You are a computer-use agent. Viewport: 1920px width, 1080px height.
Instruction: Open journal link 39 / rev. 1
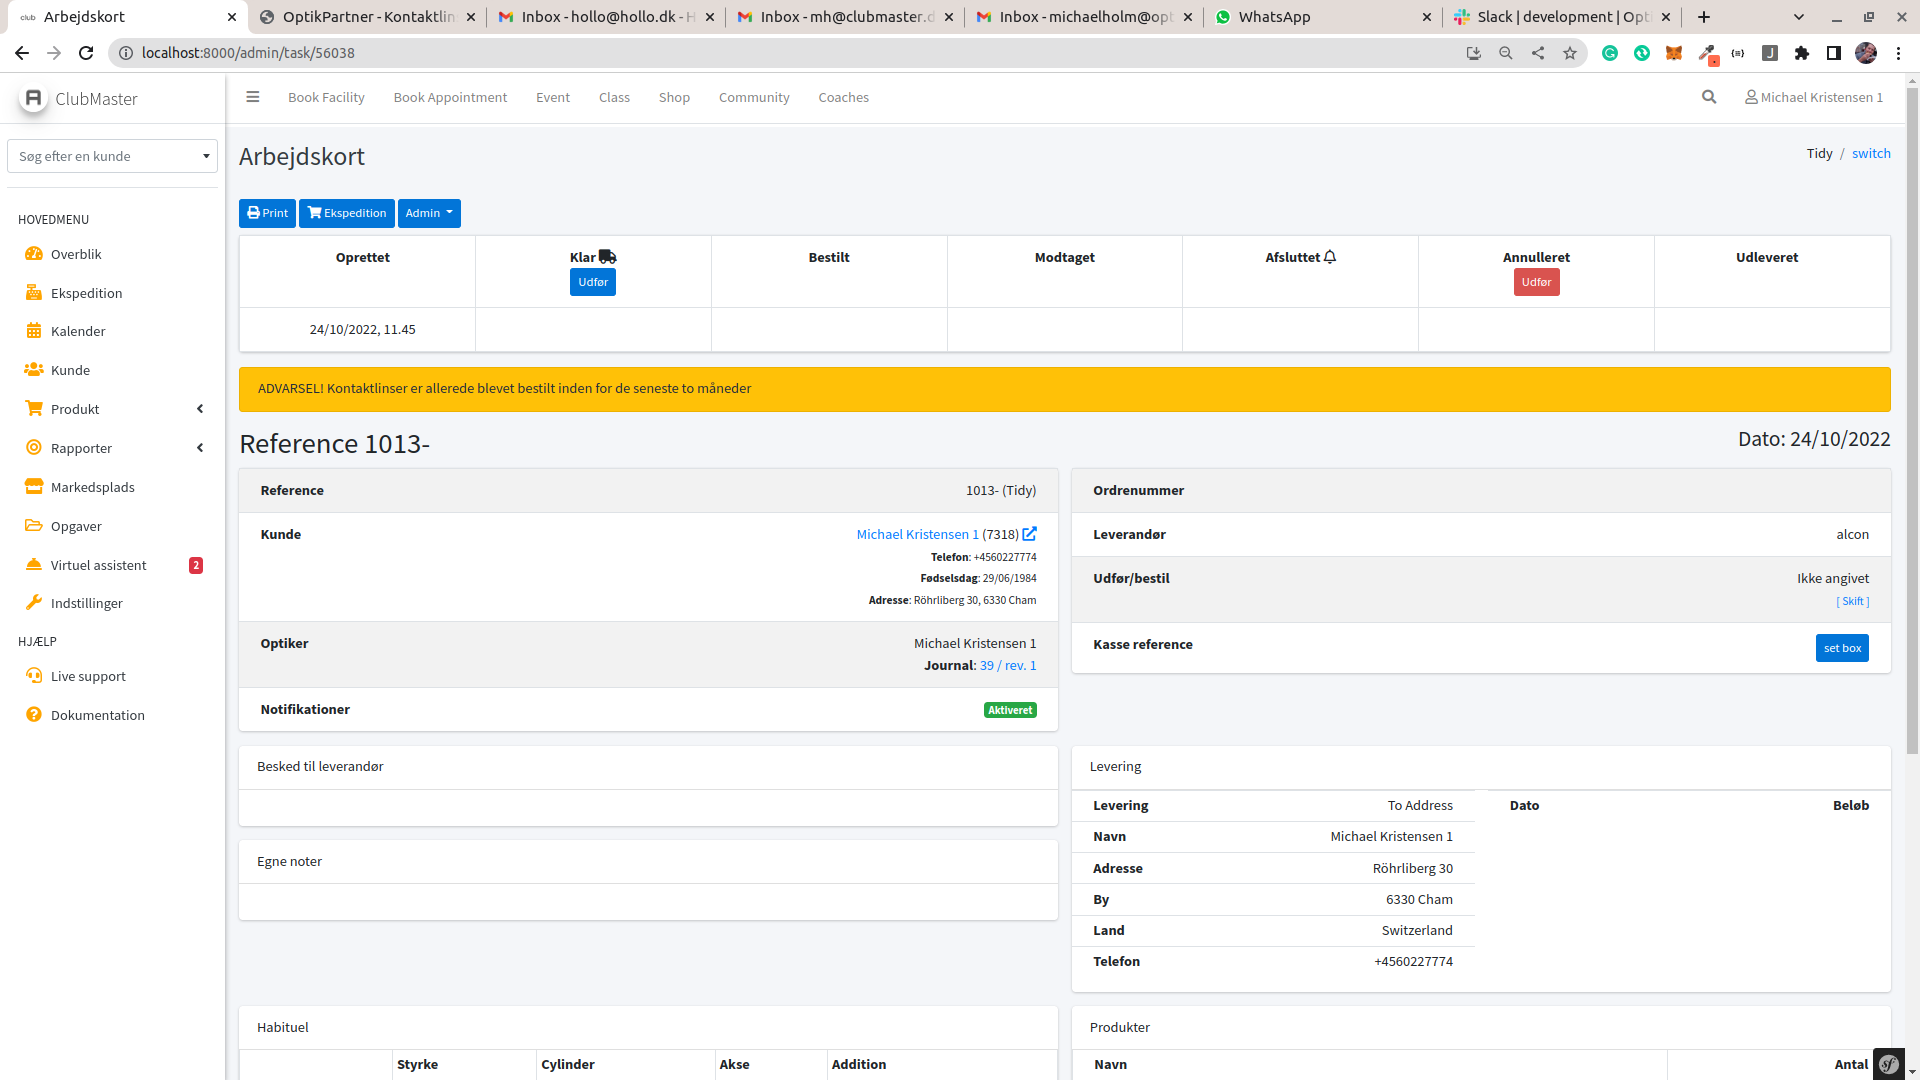1007,665
